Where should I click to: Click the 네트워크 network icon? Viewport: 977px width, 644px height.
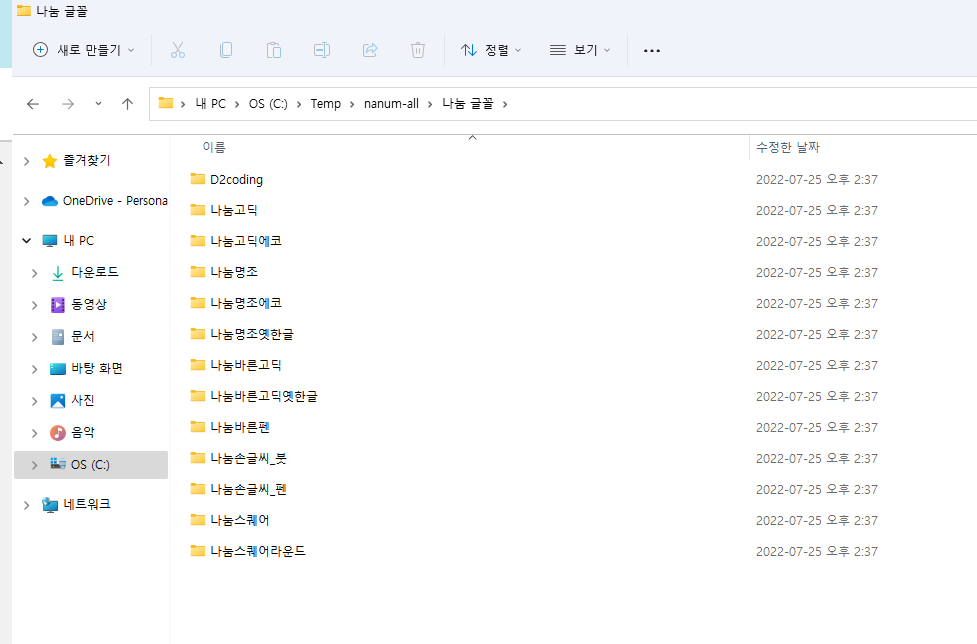tap(50, 504)
